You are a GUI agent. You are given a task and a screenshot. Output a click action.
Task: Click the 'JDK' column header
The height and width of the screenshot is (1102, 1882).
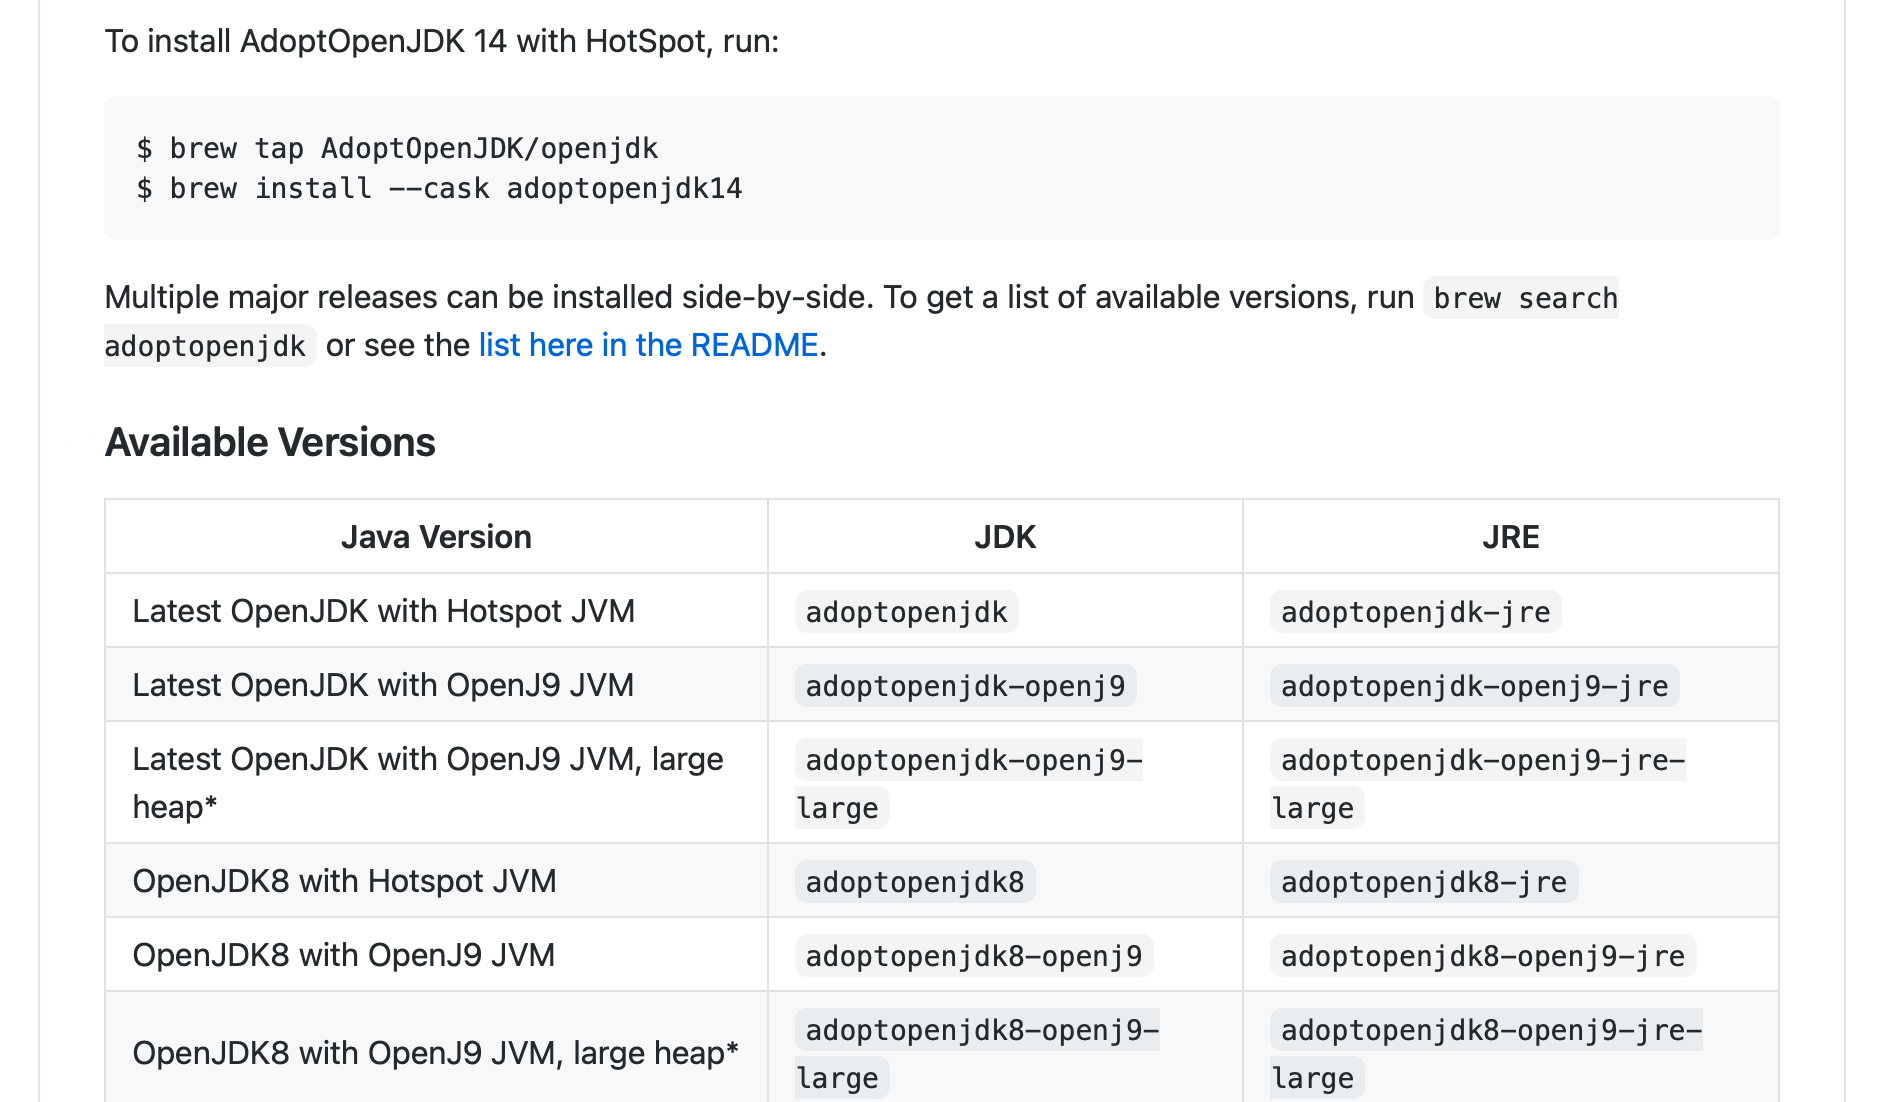(x=1005, y=537)
